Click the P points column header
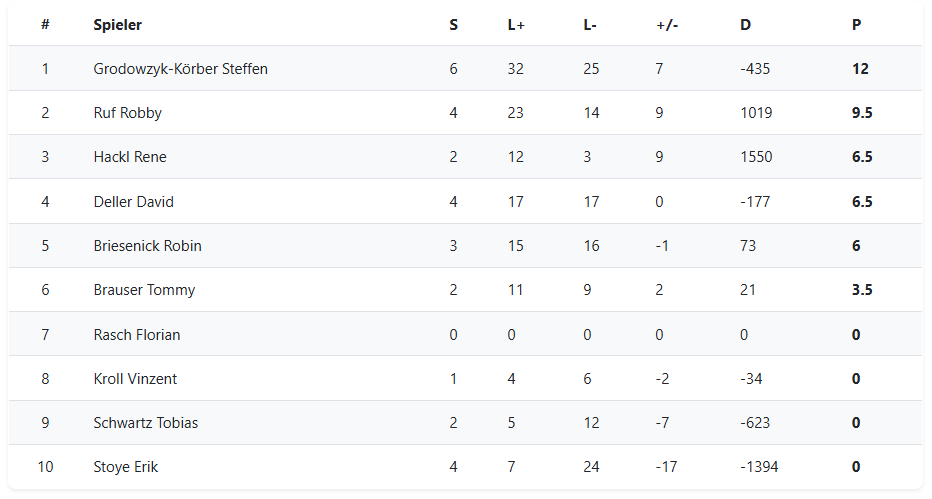Image resolution: width=932 pixels, height=499 pixels. pyautogui.click(x=856, y=25)
